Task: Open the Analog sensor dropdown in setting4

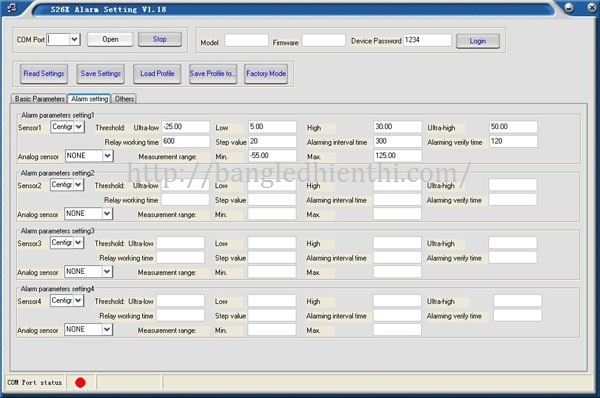Action: (107, 329)
